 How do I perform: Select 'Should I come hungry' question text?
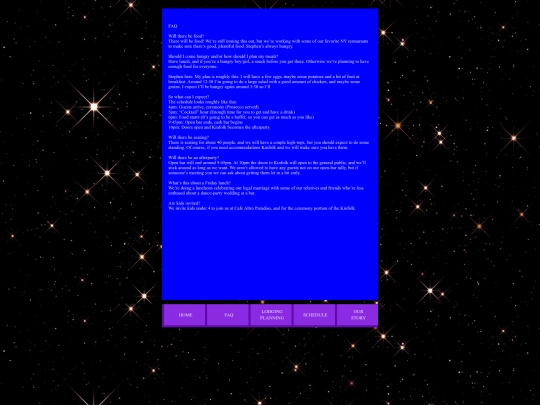point(223,56)
